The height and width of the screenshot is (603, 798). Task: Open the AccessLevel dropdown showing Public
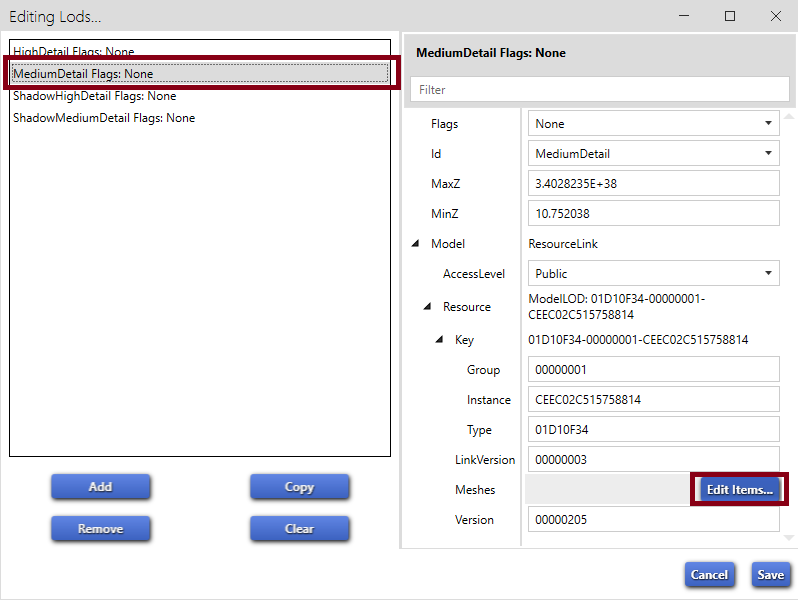pyautogui.click(x=653, y=274)
